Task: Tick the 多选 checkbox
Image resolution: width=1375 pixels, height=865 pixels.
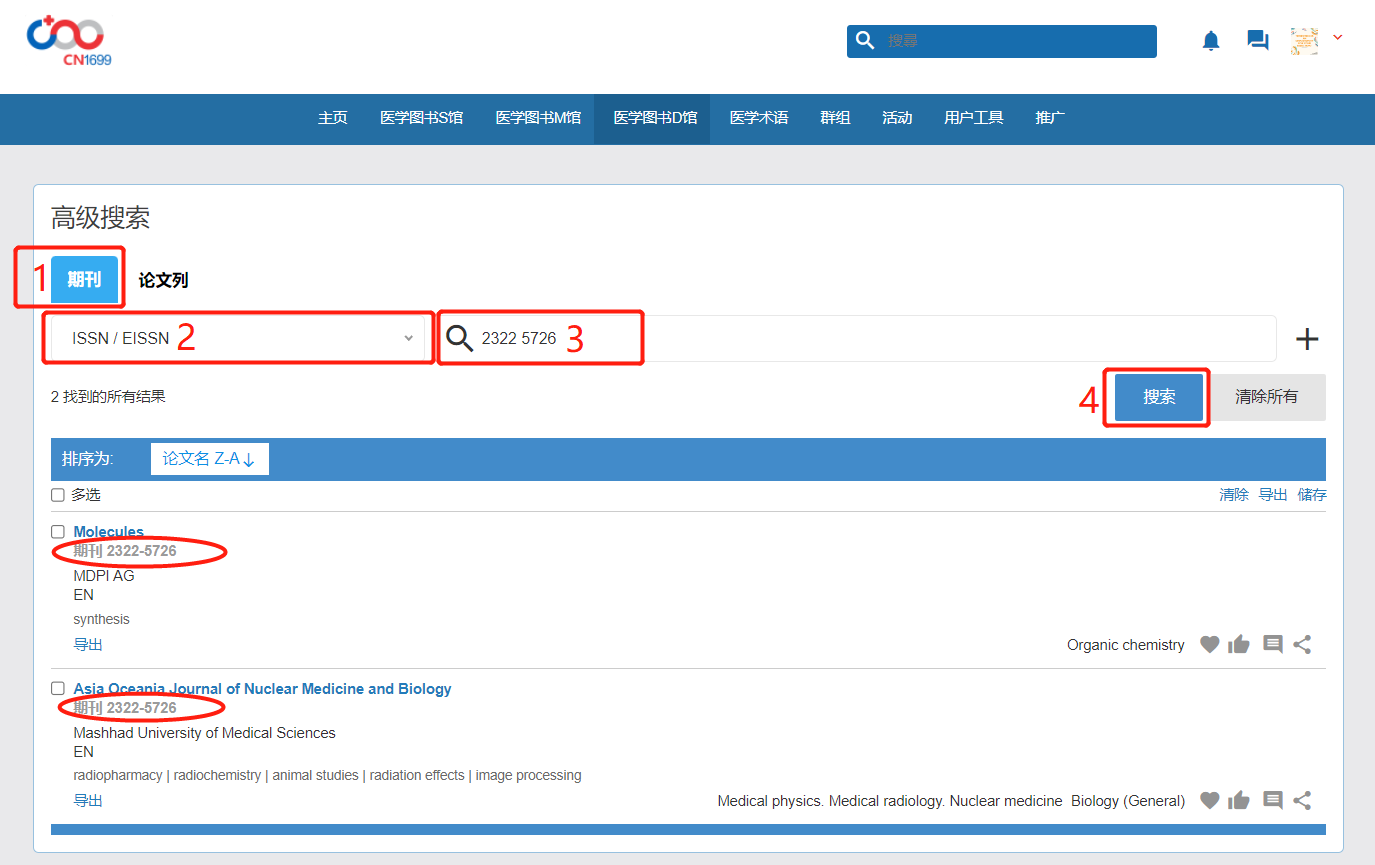Action: [58, 495]
